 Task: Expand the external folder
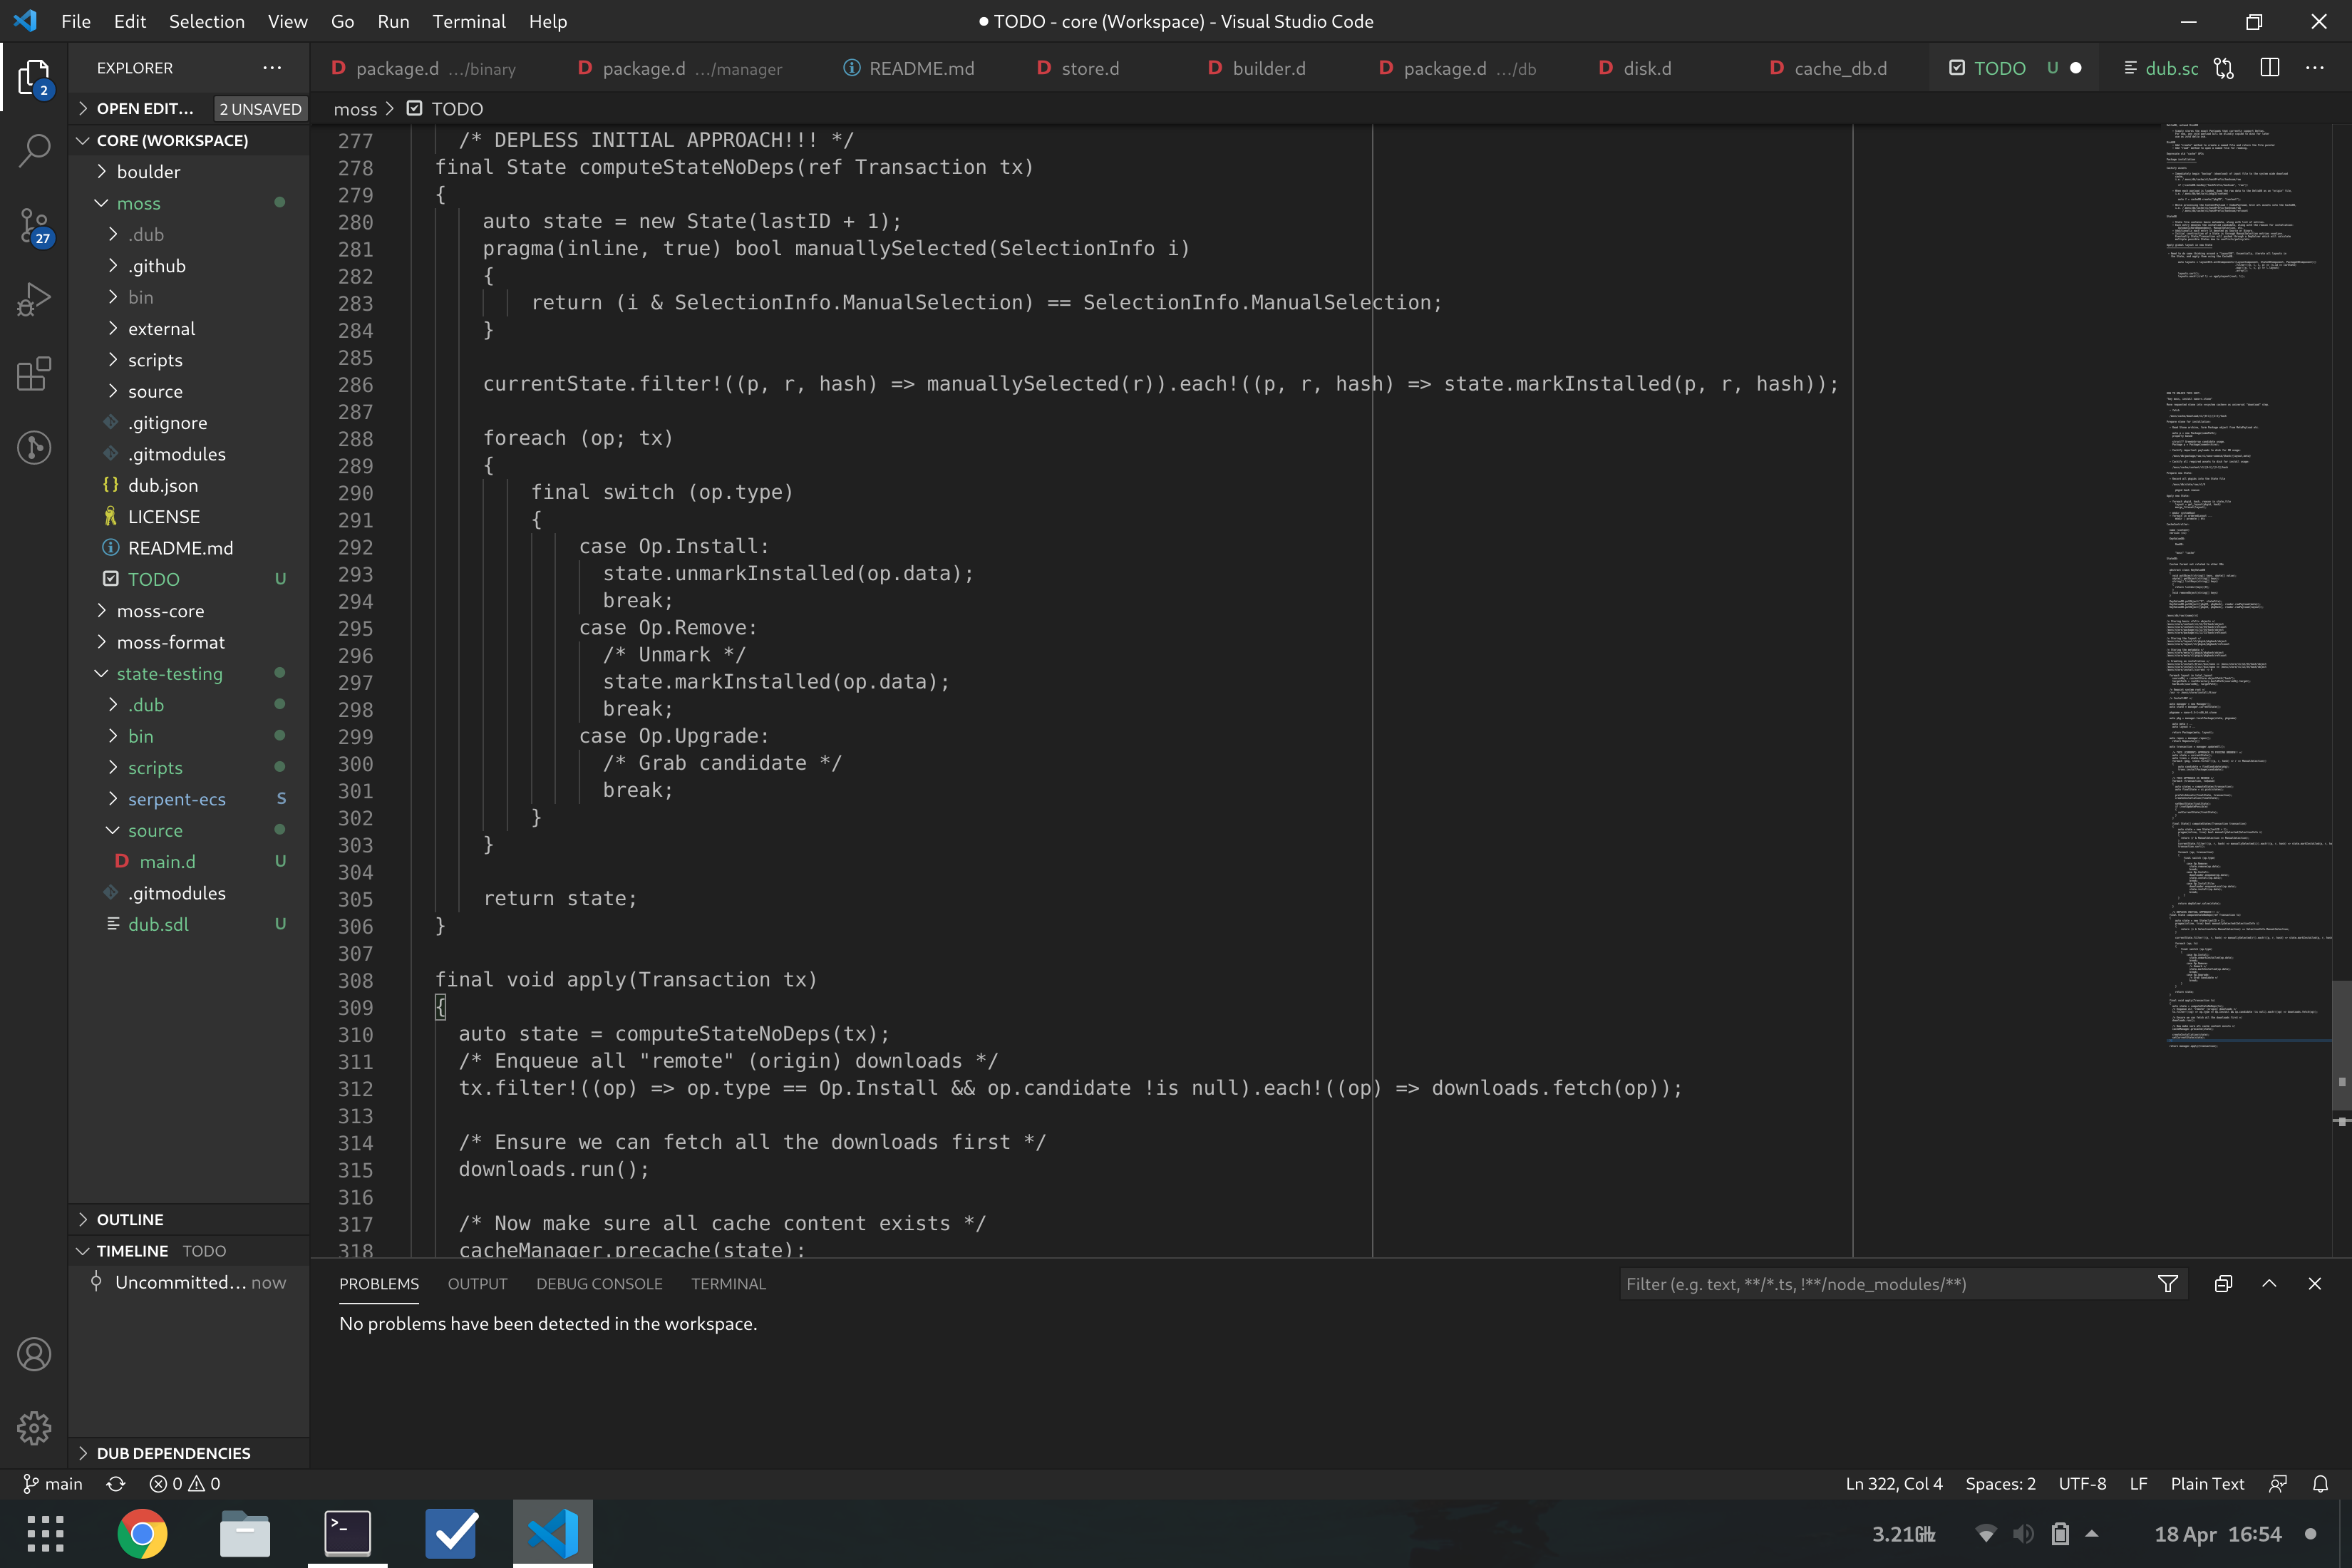[189, 329]
